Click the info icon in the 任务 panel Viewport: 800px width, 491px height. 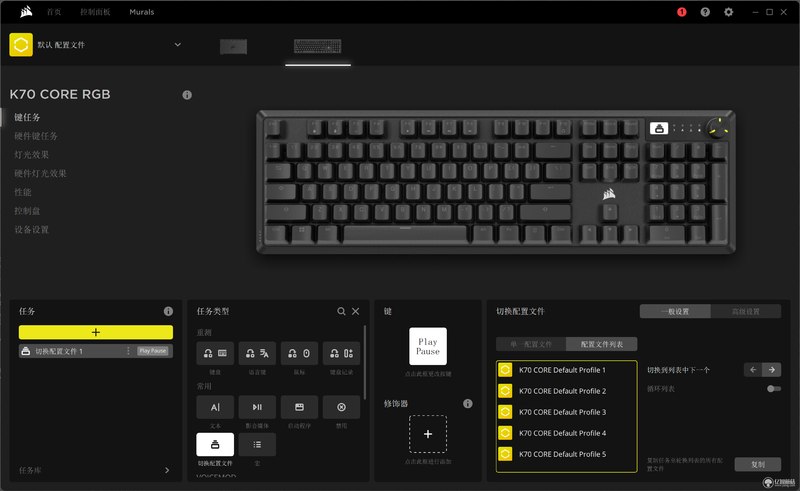[168, 311]
